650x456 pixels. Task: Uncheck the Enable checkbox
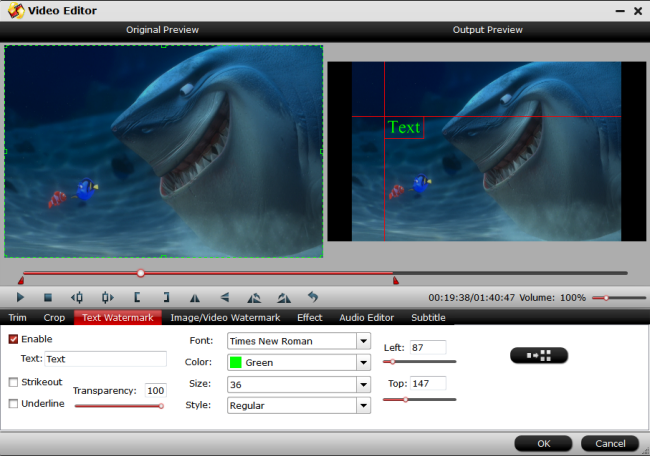[x=13, y=339]
